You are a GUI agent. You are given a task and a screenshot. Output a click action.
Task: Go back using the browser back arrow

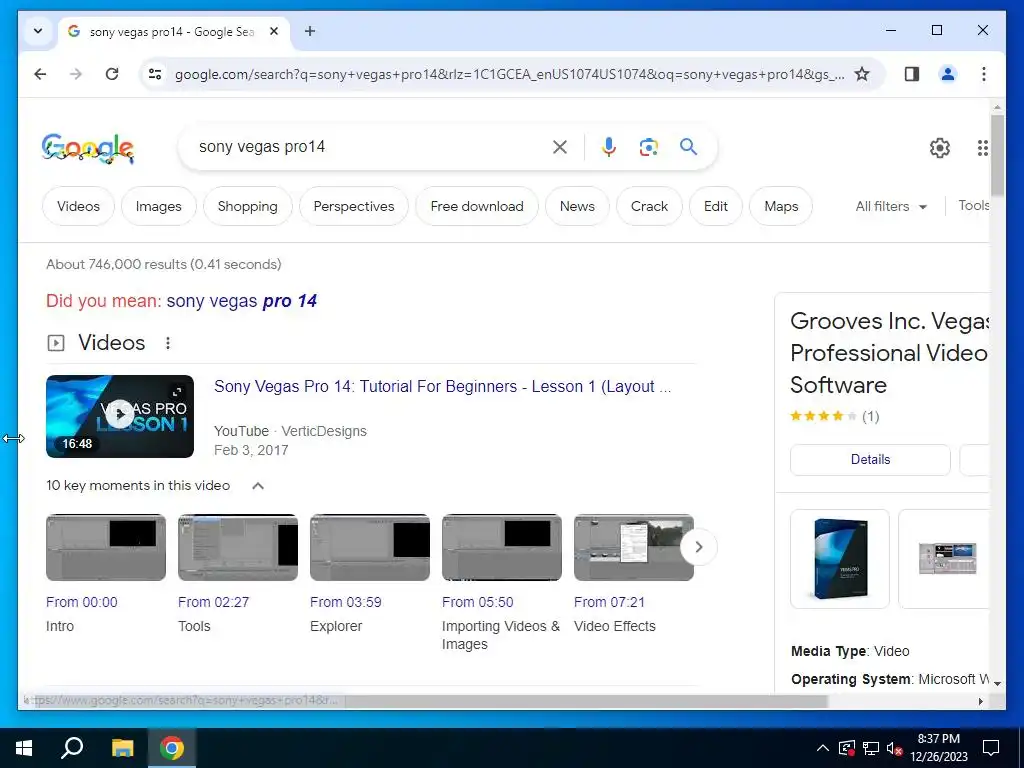(x=40, y=74)
